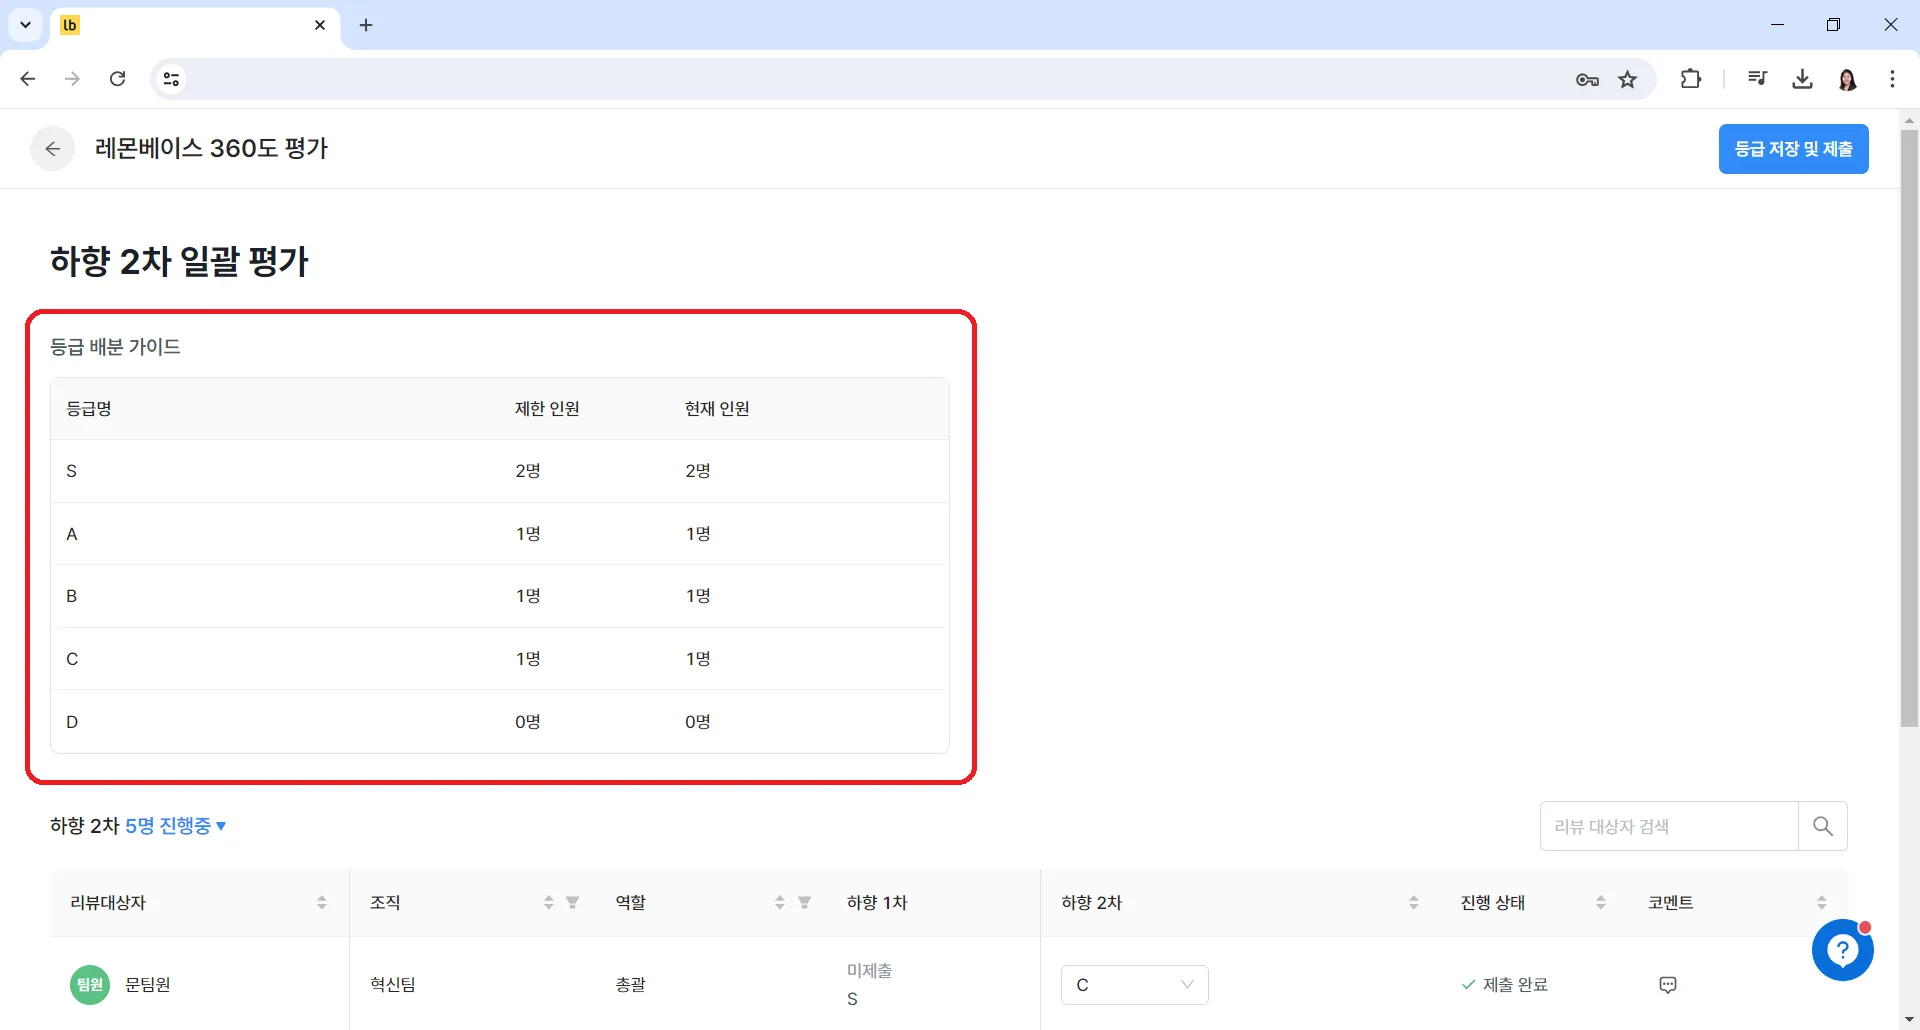Click the 제출 완료 status

tap(1505, 985)
